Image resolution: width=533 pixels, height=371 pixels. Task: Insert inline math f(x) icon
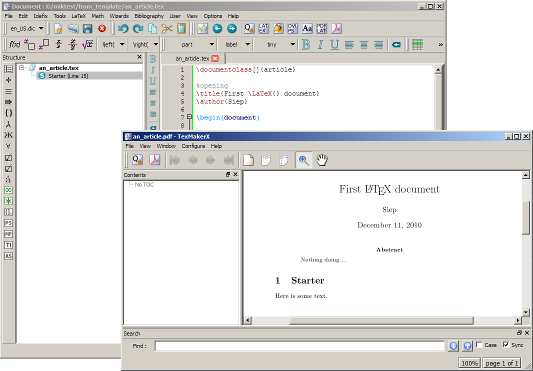coord(14,45)
